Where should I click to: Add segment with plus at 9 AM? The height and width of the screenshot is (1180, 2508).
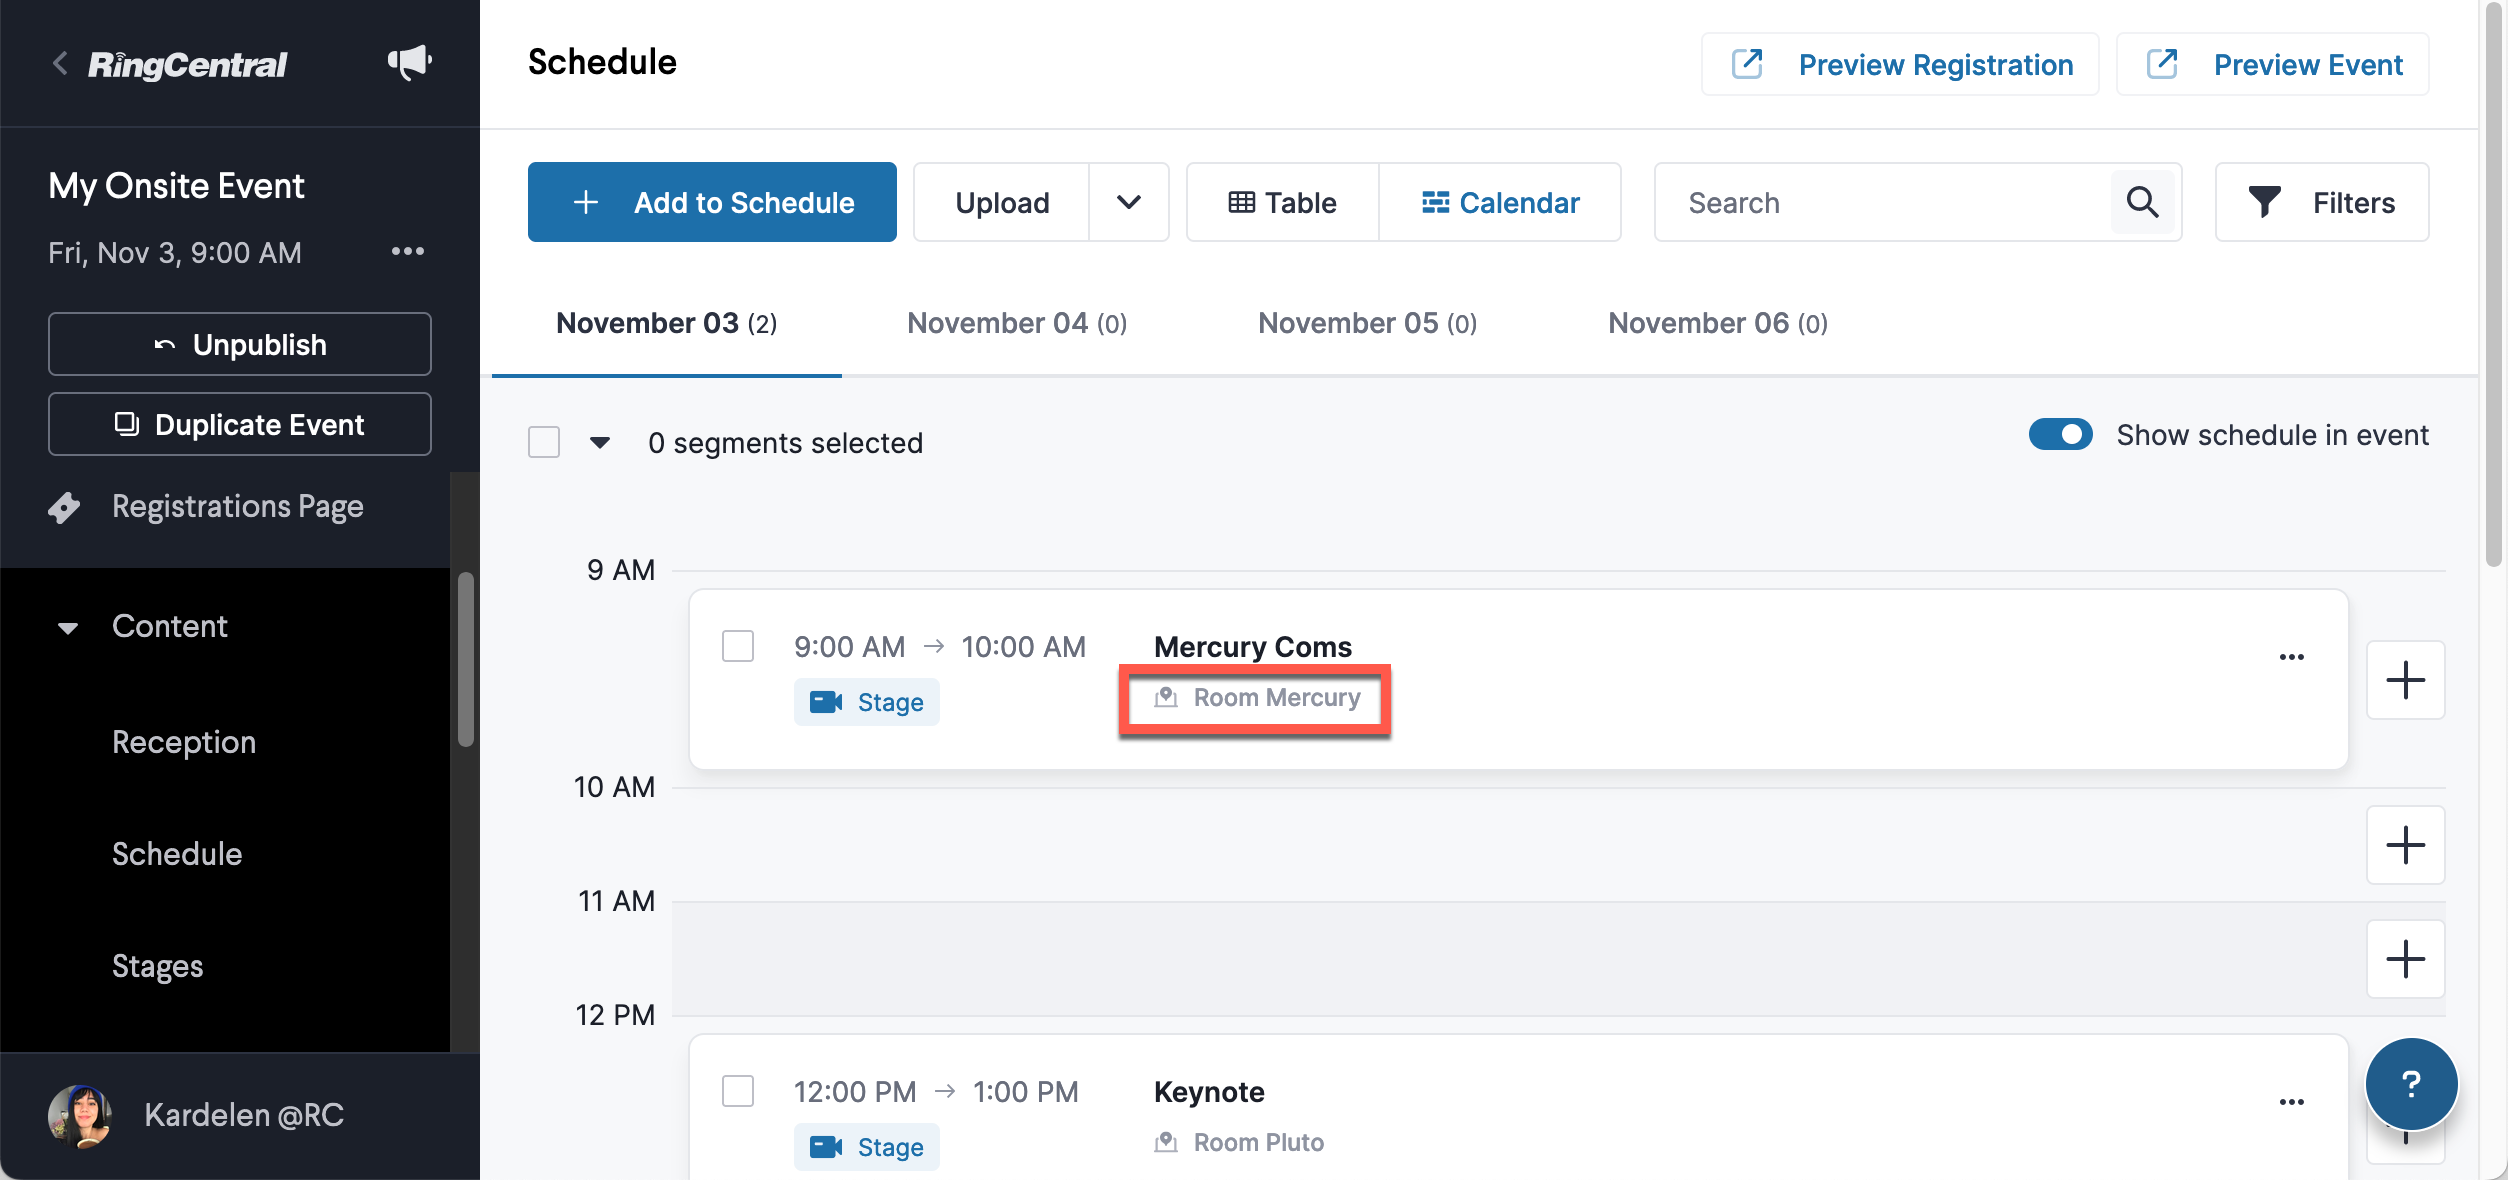(x=2405, y=680)
